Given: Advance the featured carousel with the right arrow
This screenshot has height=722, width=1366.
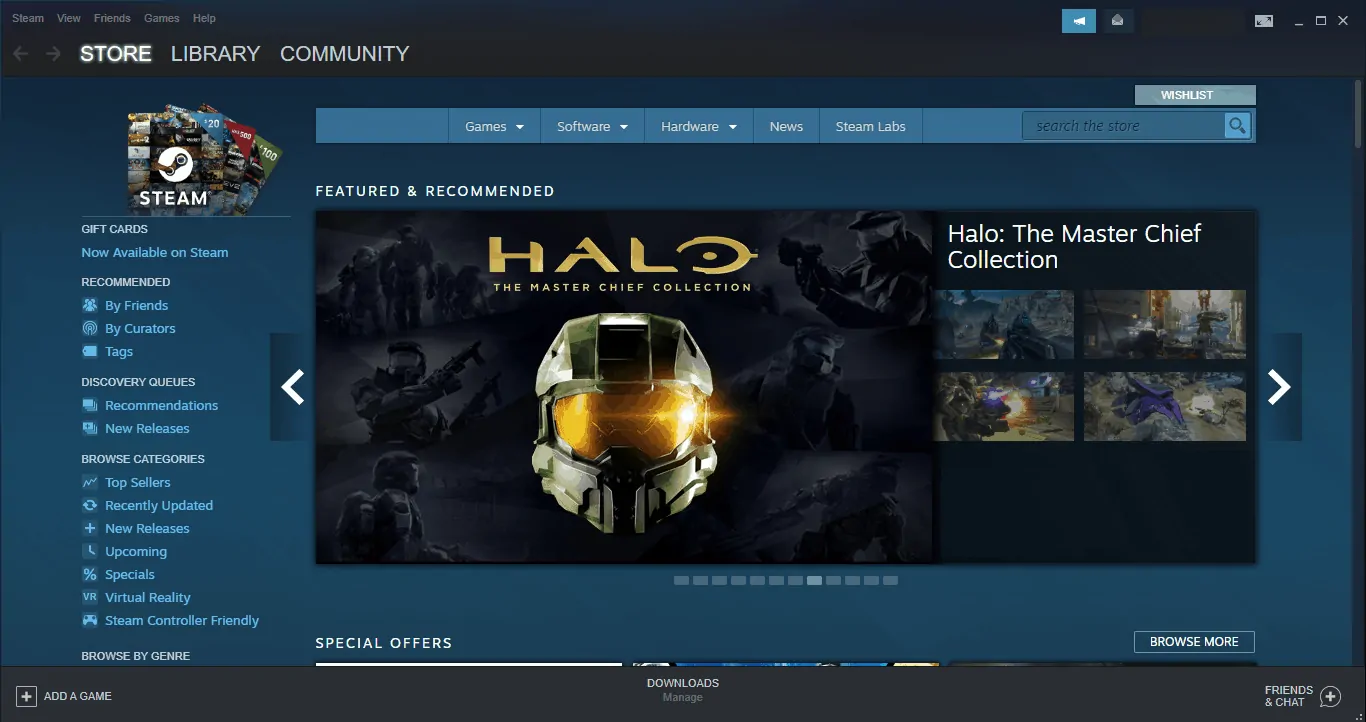Looking at the screenshot, I should (1280, 387).
